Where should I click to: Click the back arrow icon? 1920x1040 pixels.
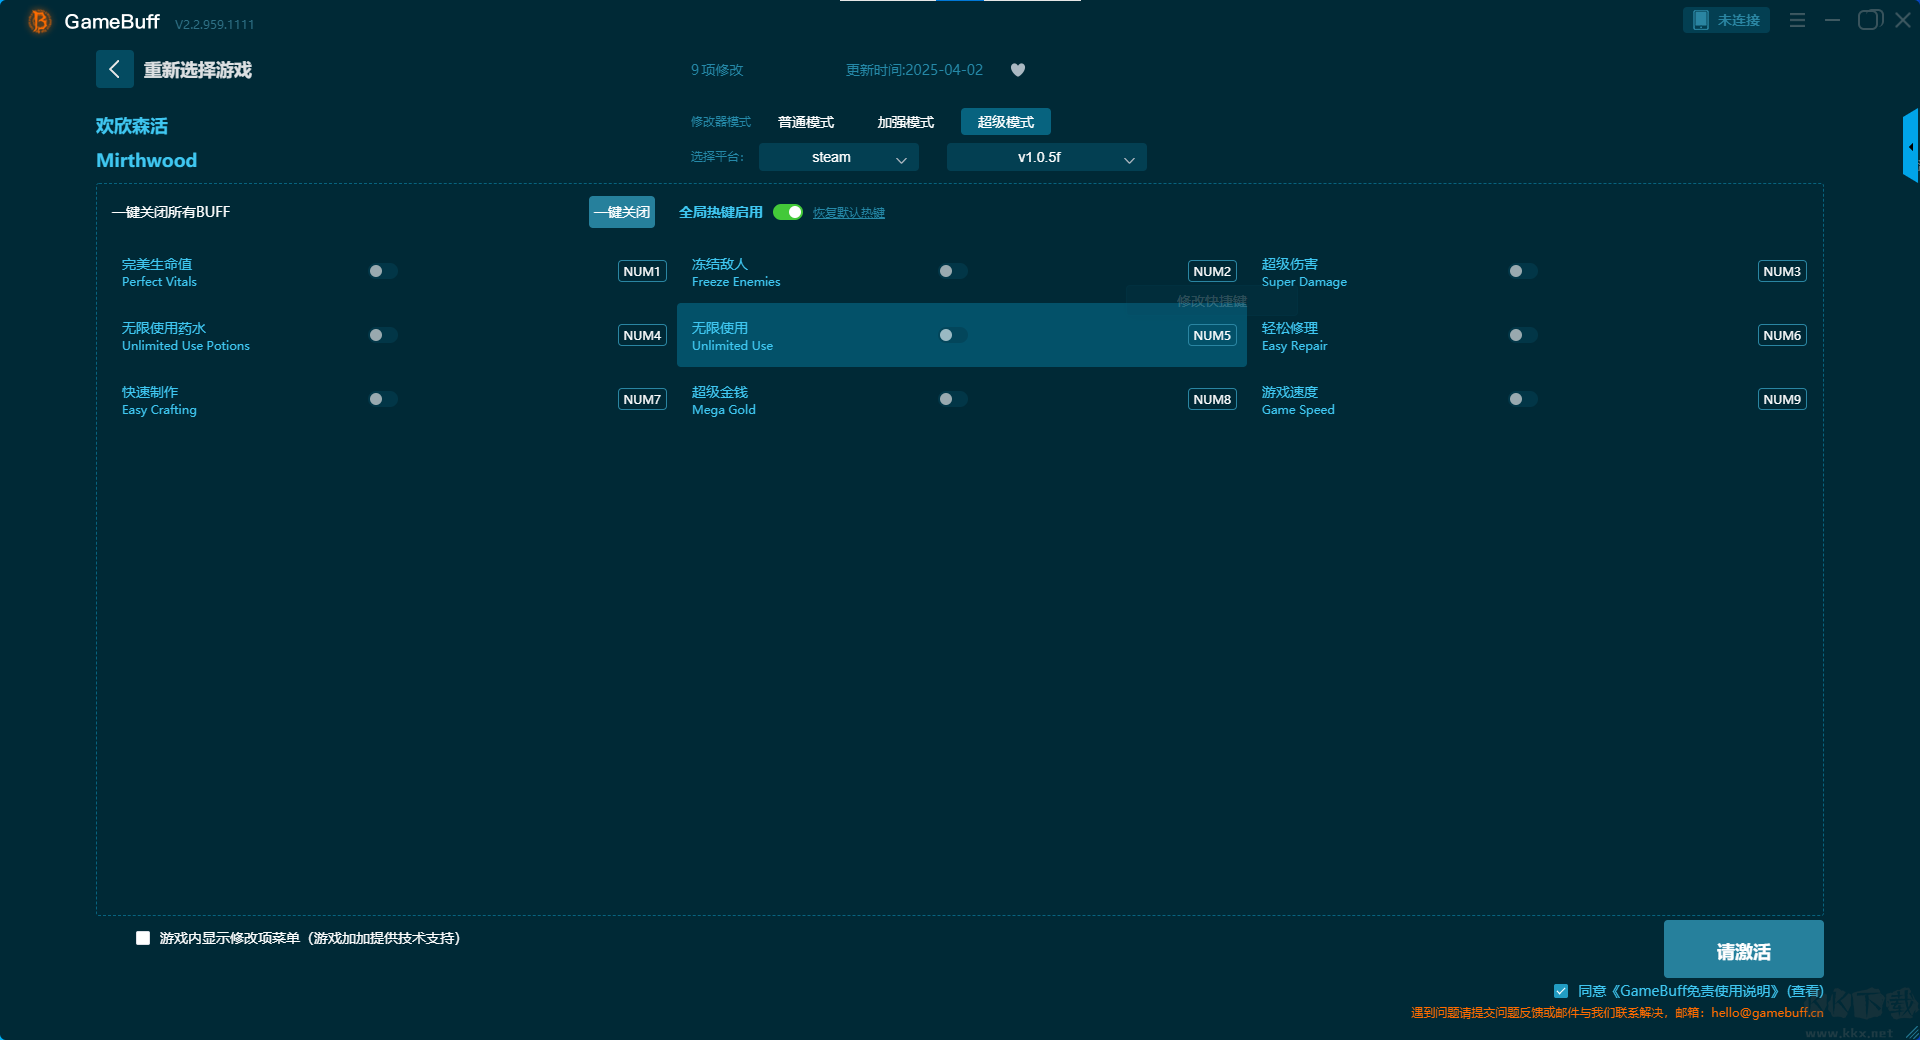coord(114,69)
